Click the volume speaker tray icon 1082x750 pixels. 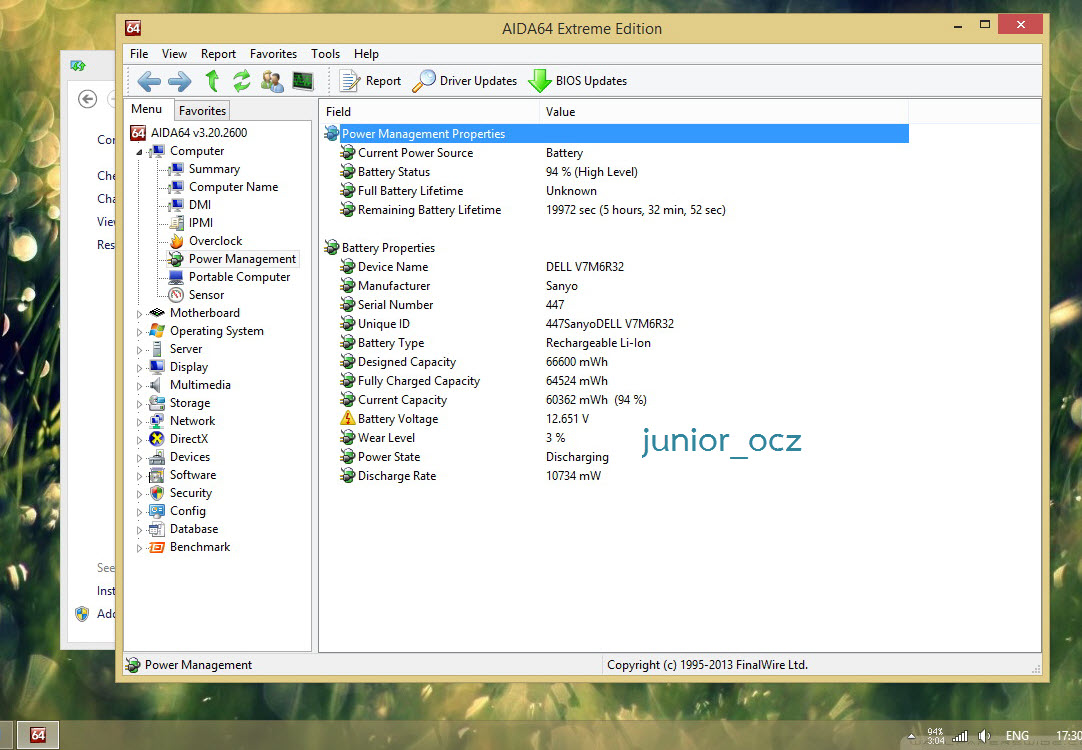coord(984,736)
